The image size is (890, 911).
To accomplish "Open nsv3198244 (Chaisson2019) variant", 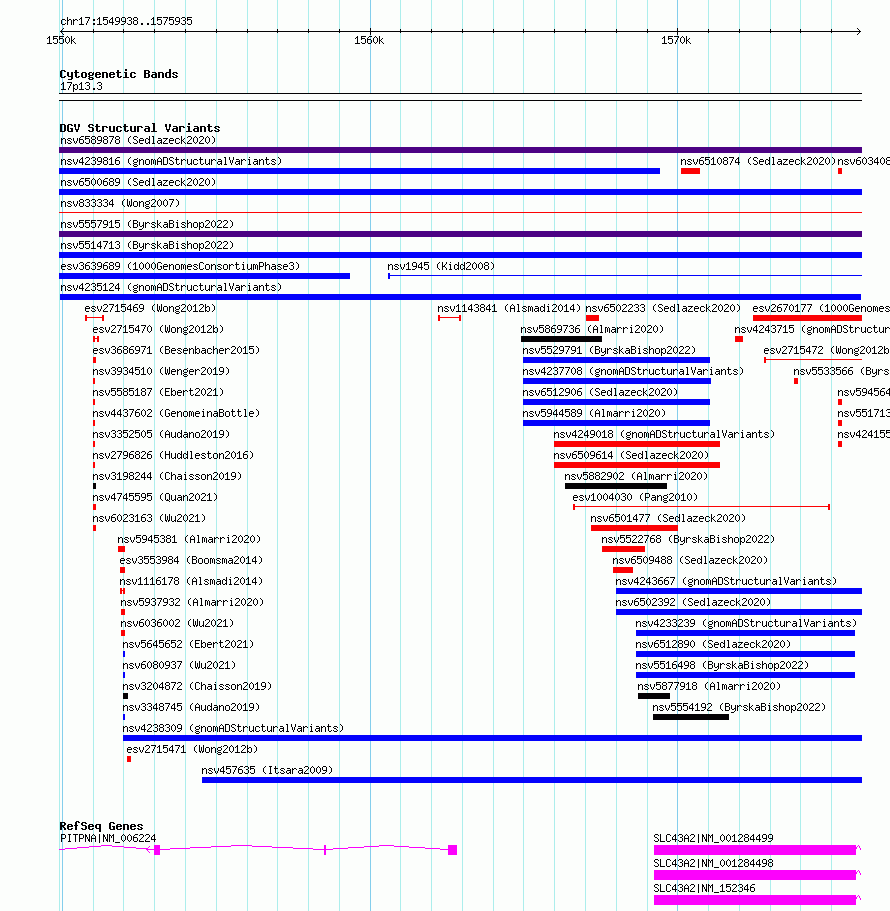I will (167, 475).
